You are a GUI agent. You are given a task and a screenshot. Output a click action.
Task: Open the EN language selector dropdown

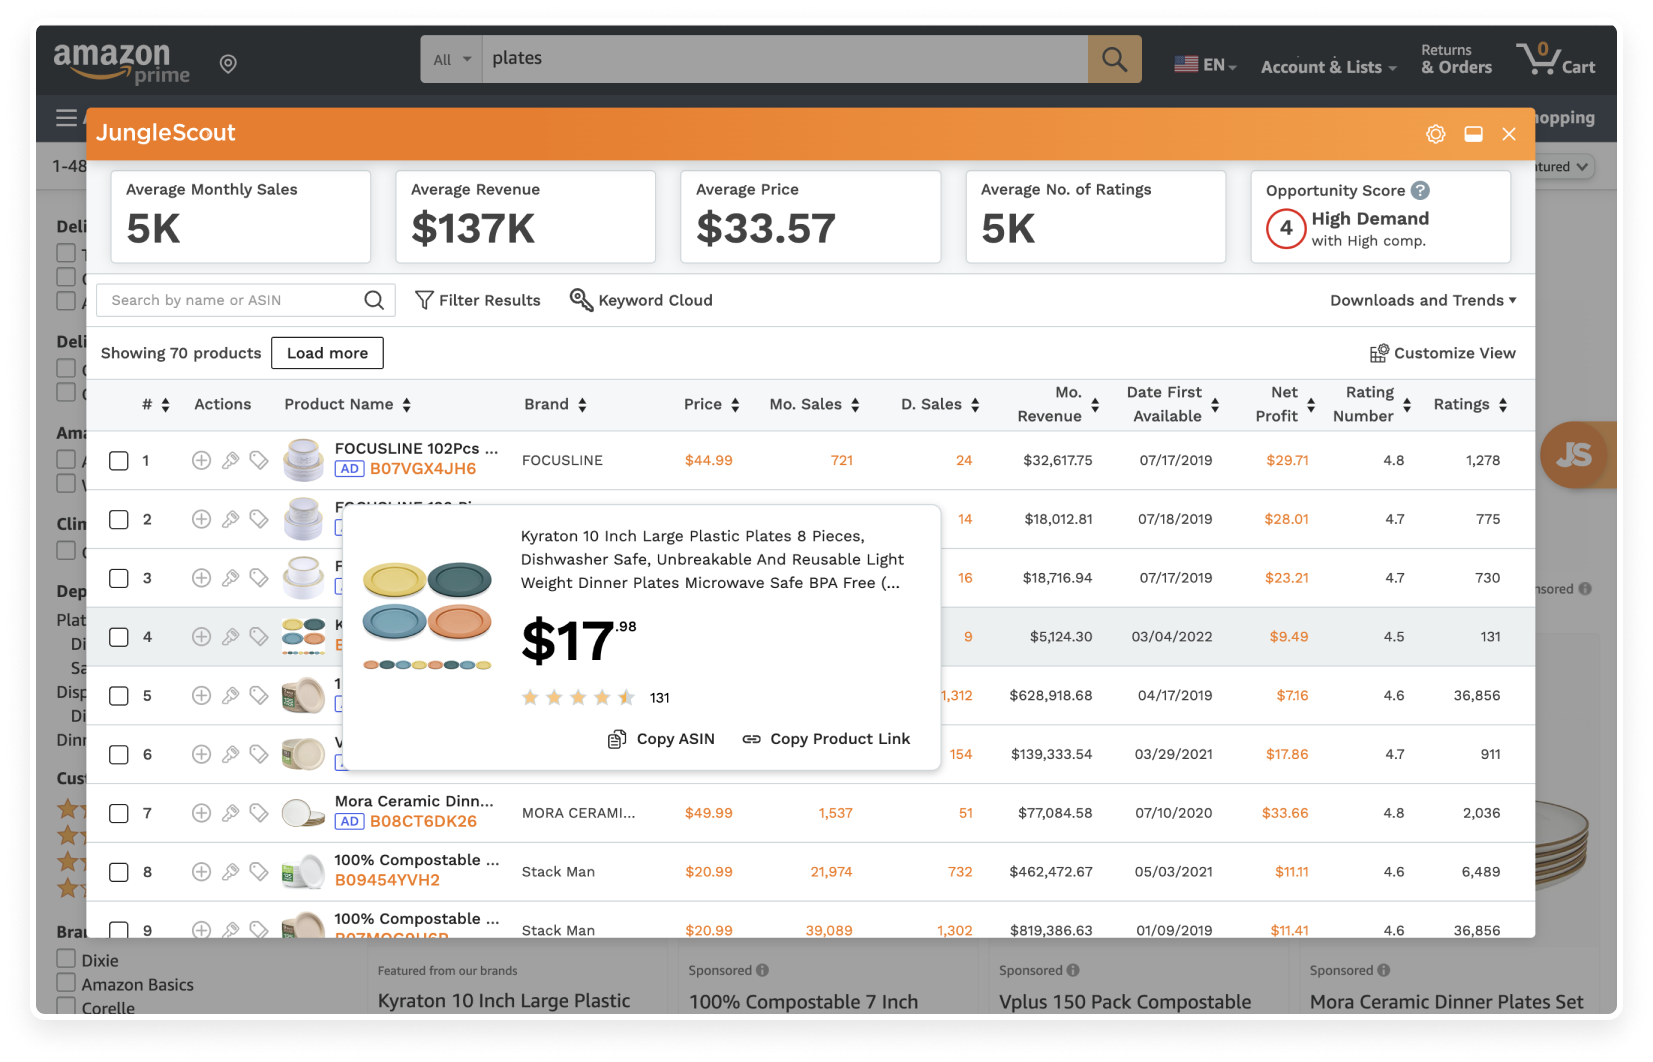1205,65
